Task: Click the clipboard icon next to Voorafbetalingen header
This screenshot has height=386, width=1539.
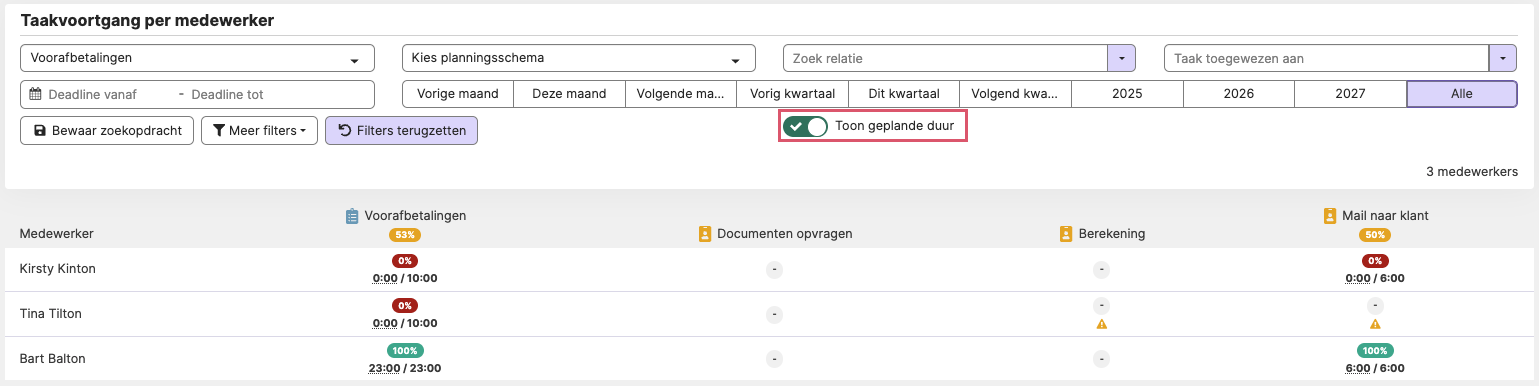Action: [x=352, y=215]
